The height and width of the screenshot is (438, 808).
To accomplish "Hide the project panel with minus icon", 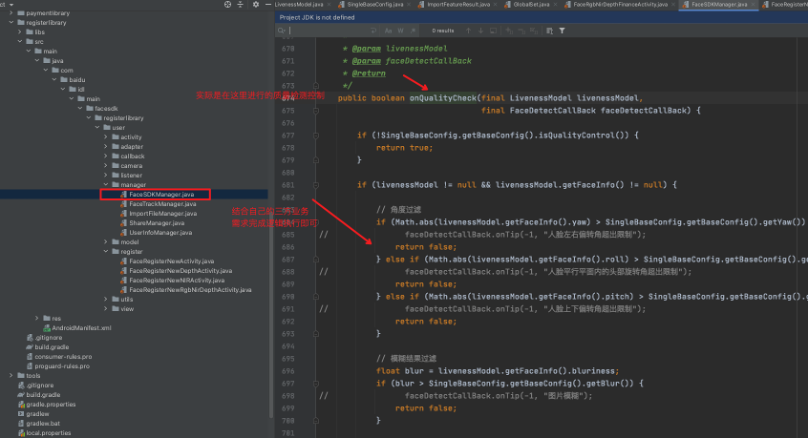I will click(268, 4).
